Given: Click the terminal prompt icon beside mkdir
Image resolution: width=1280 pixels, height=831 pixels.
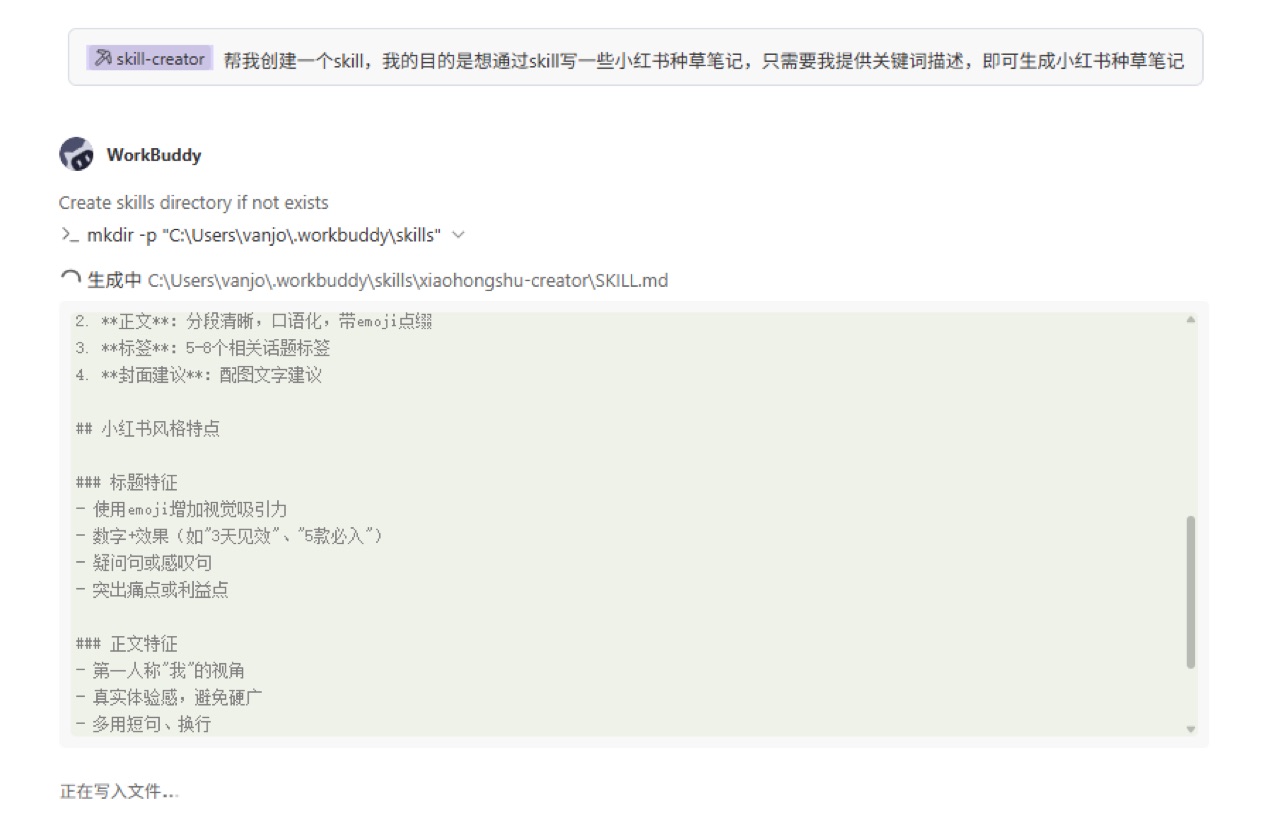Looking at the screenshot, I should point(69,235).
